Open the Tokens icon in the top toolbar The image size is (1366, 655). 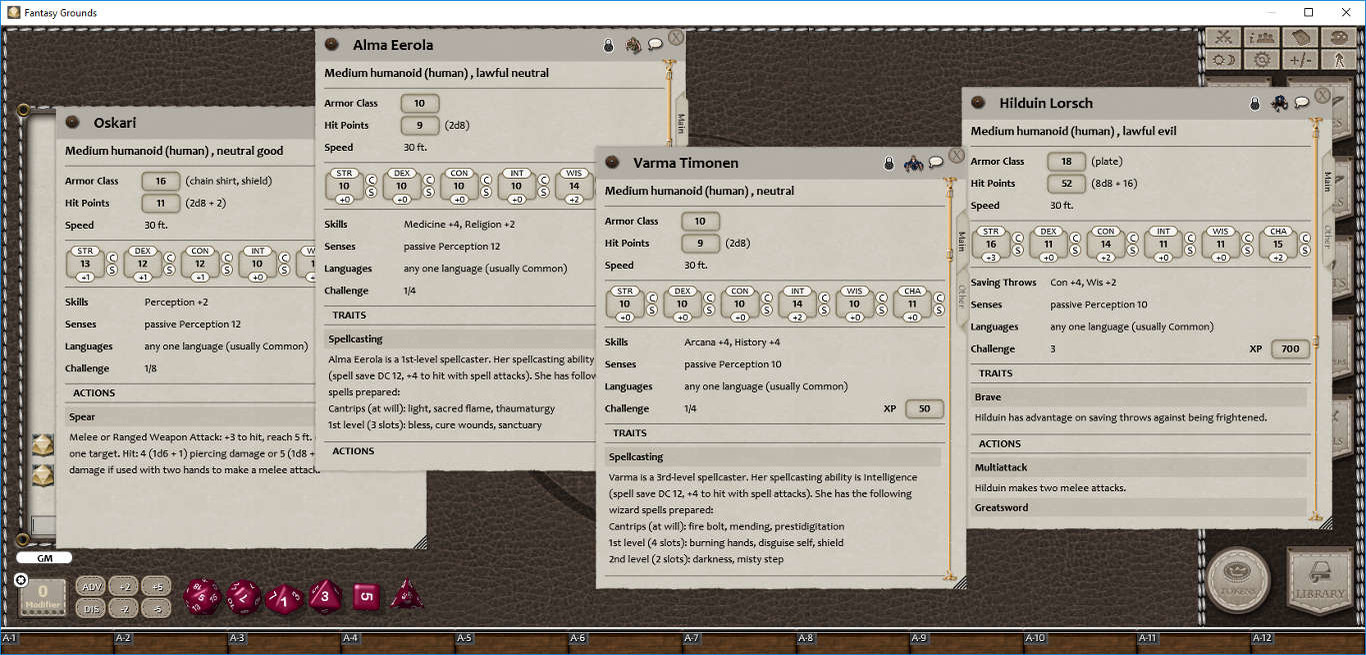[1340, 37]
